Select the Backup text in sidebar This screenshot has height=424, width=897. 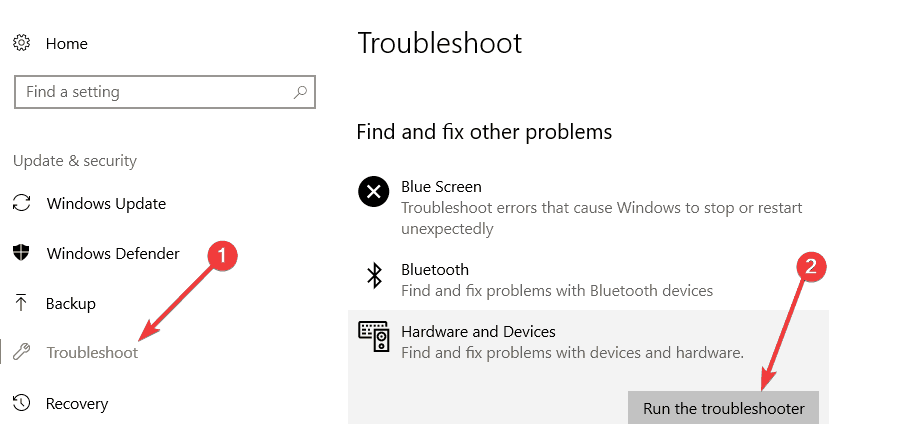pyautogui.click(x=70, y=303)
